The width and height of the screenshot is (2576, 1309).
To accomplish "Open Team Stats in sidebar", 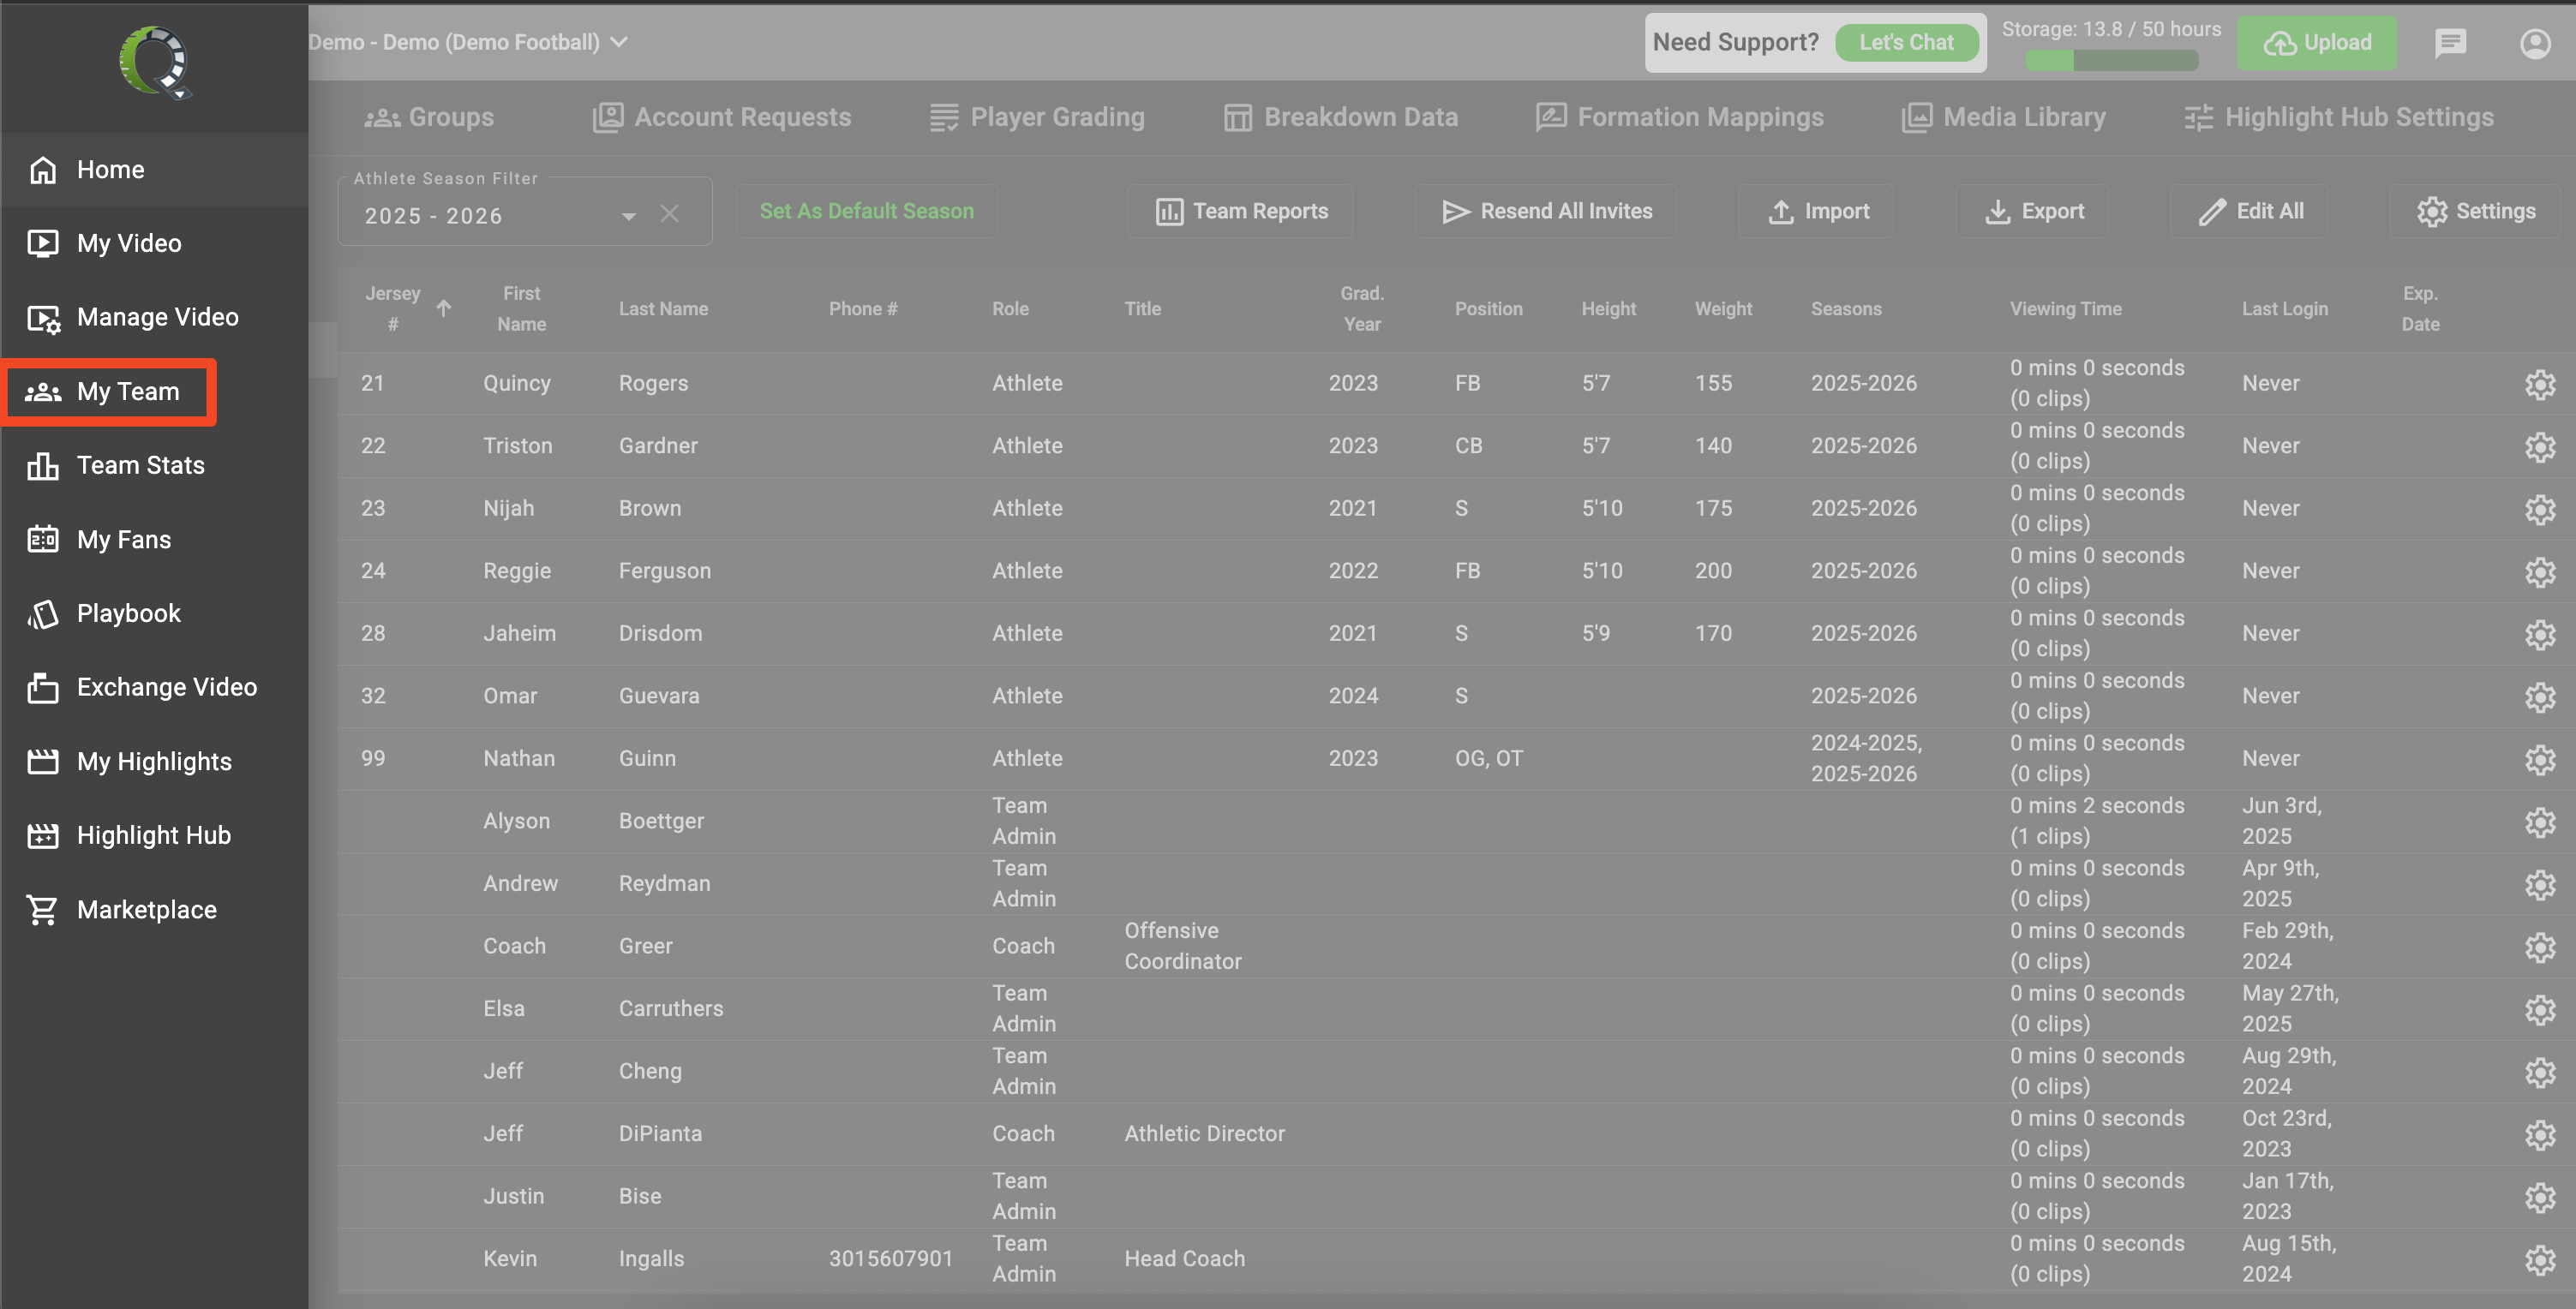I will coord(154,465).
